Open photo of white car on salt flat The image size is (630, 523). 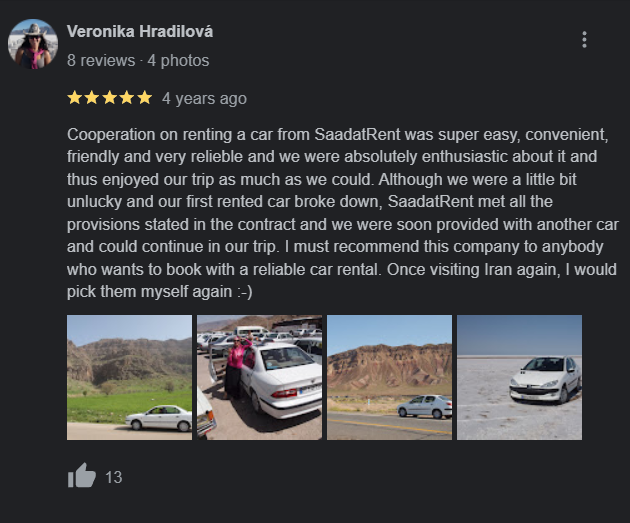520,378
